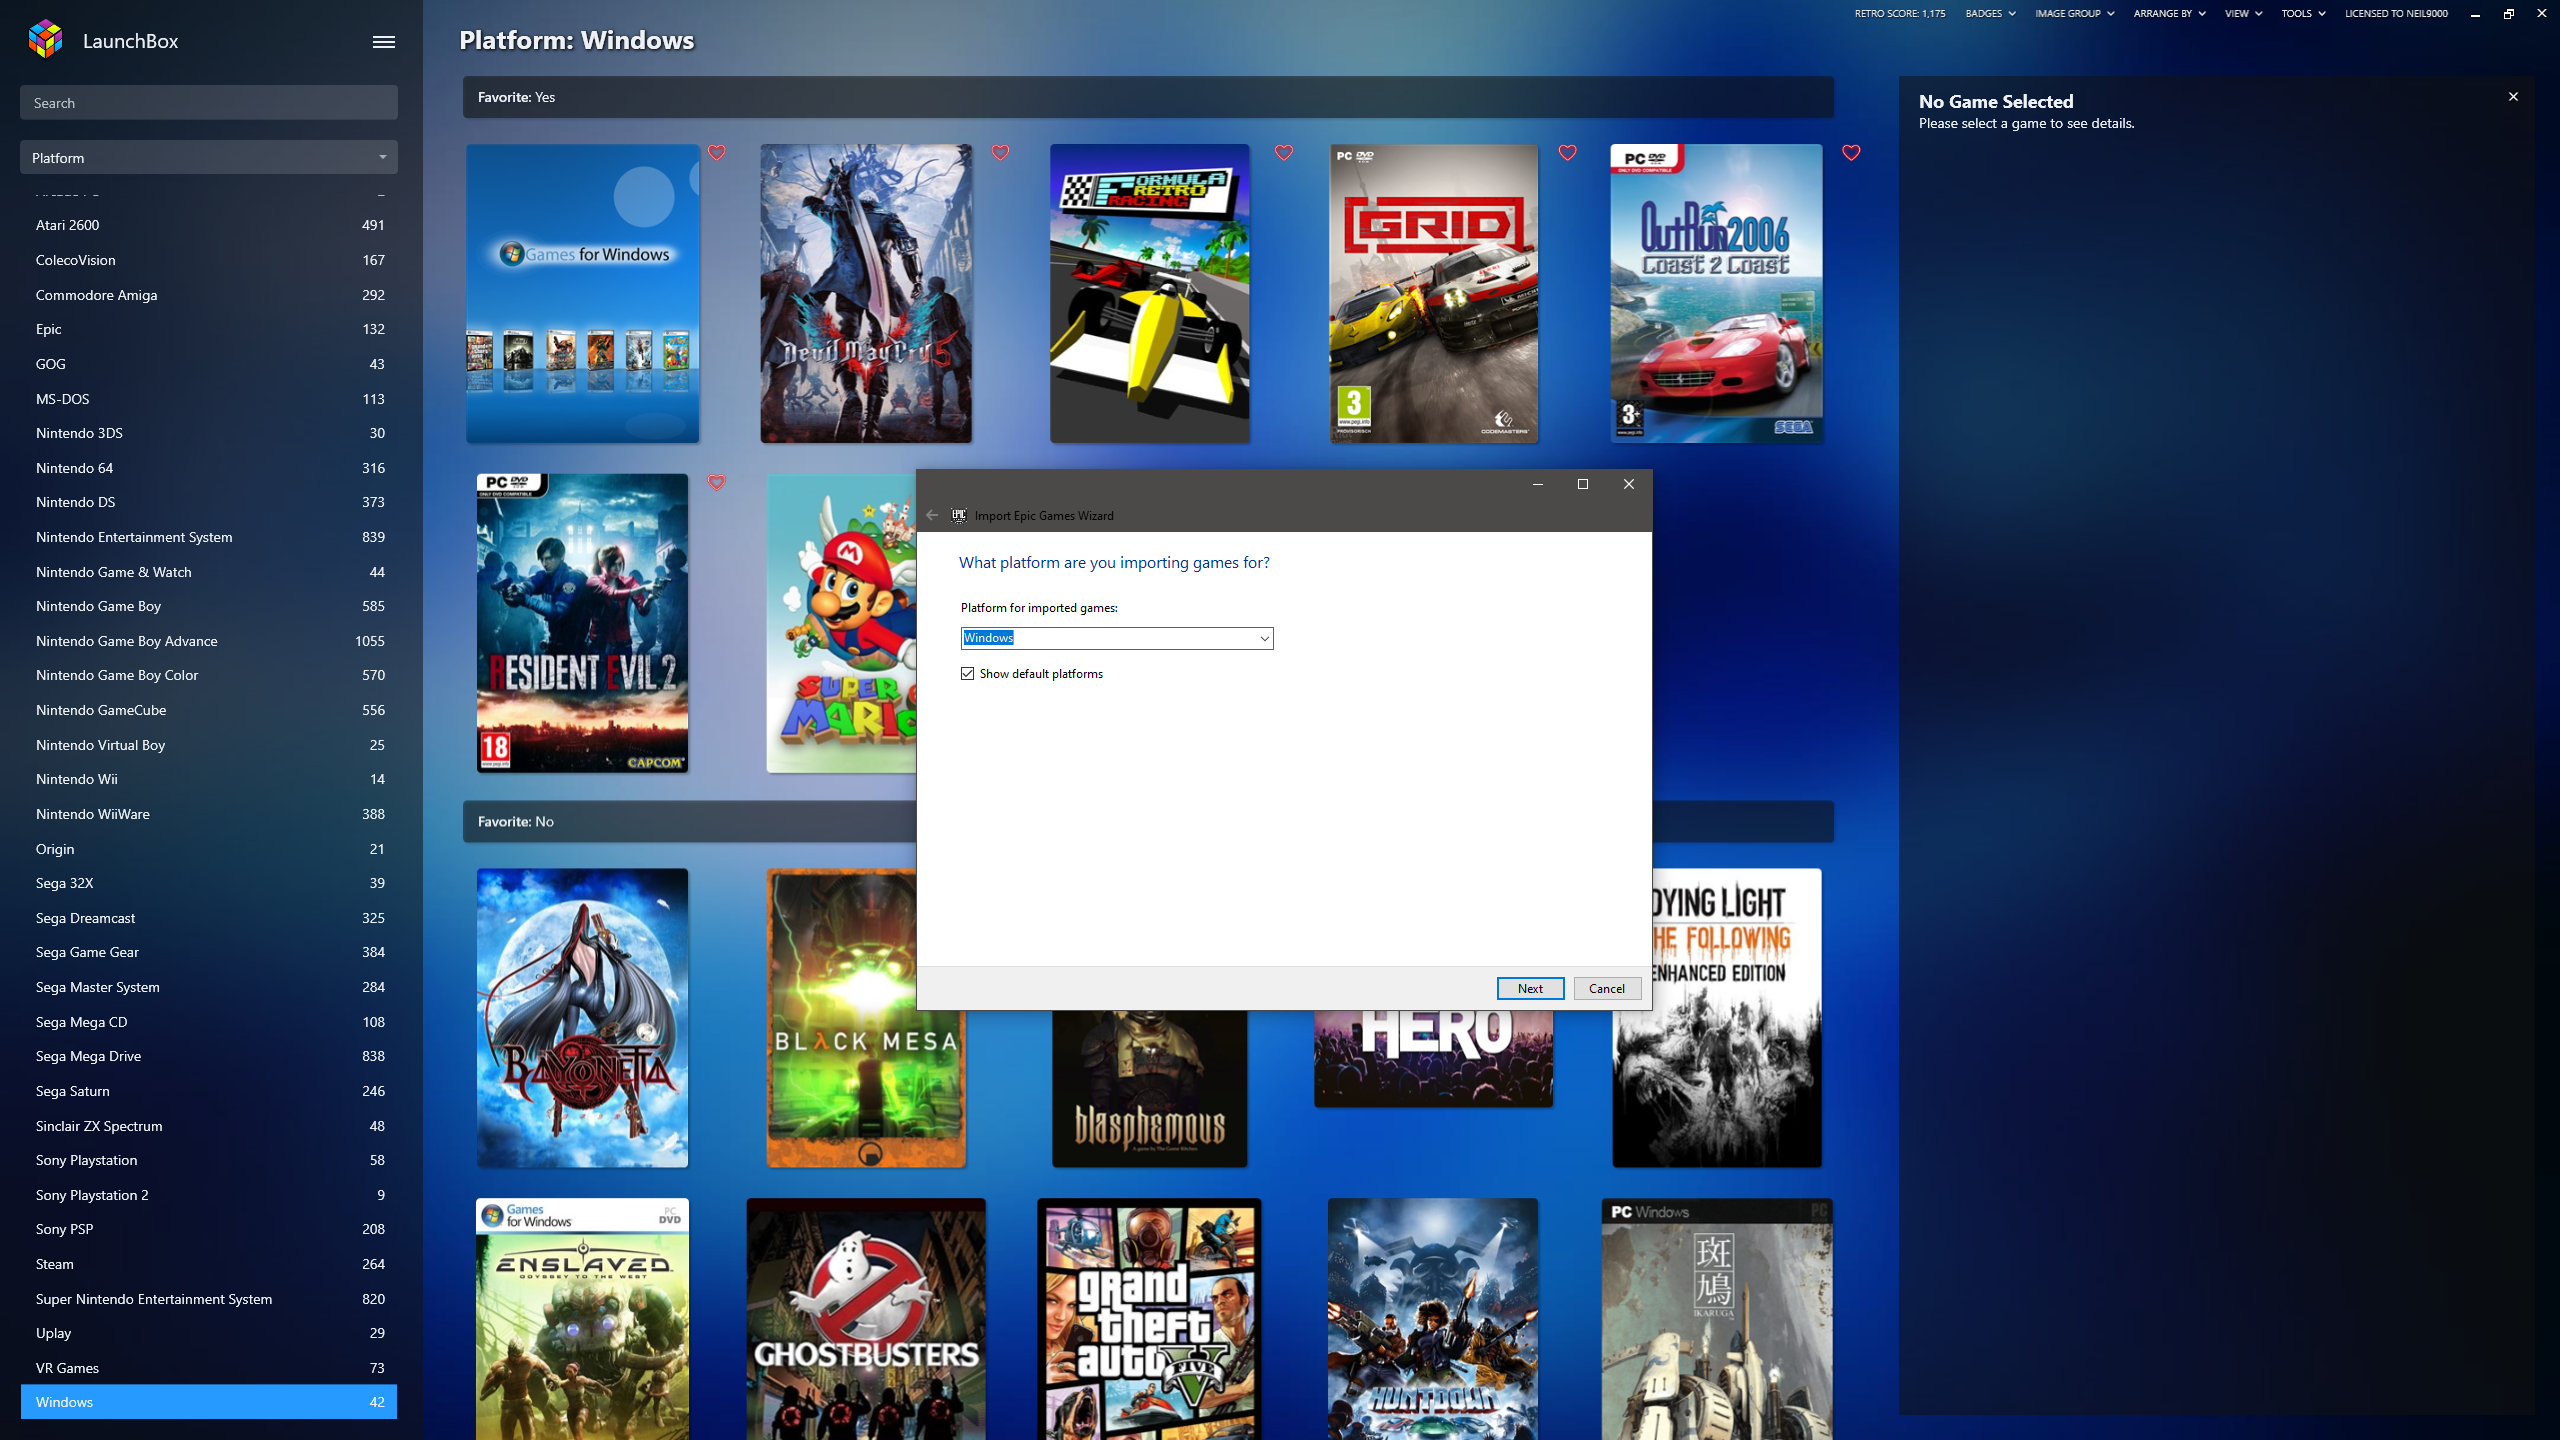
Task: Open the Arrange By dropdown menu
Action: pyautogui.click(x=2170, y=14)
